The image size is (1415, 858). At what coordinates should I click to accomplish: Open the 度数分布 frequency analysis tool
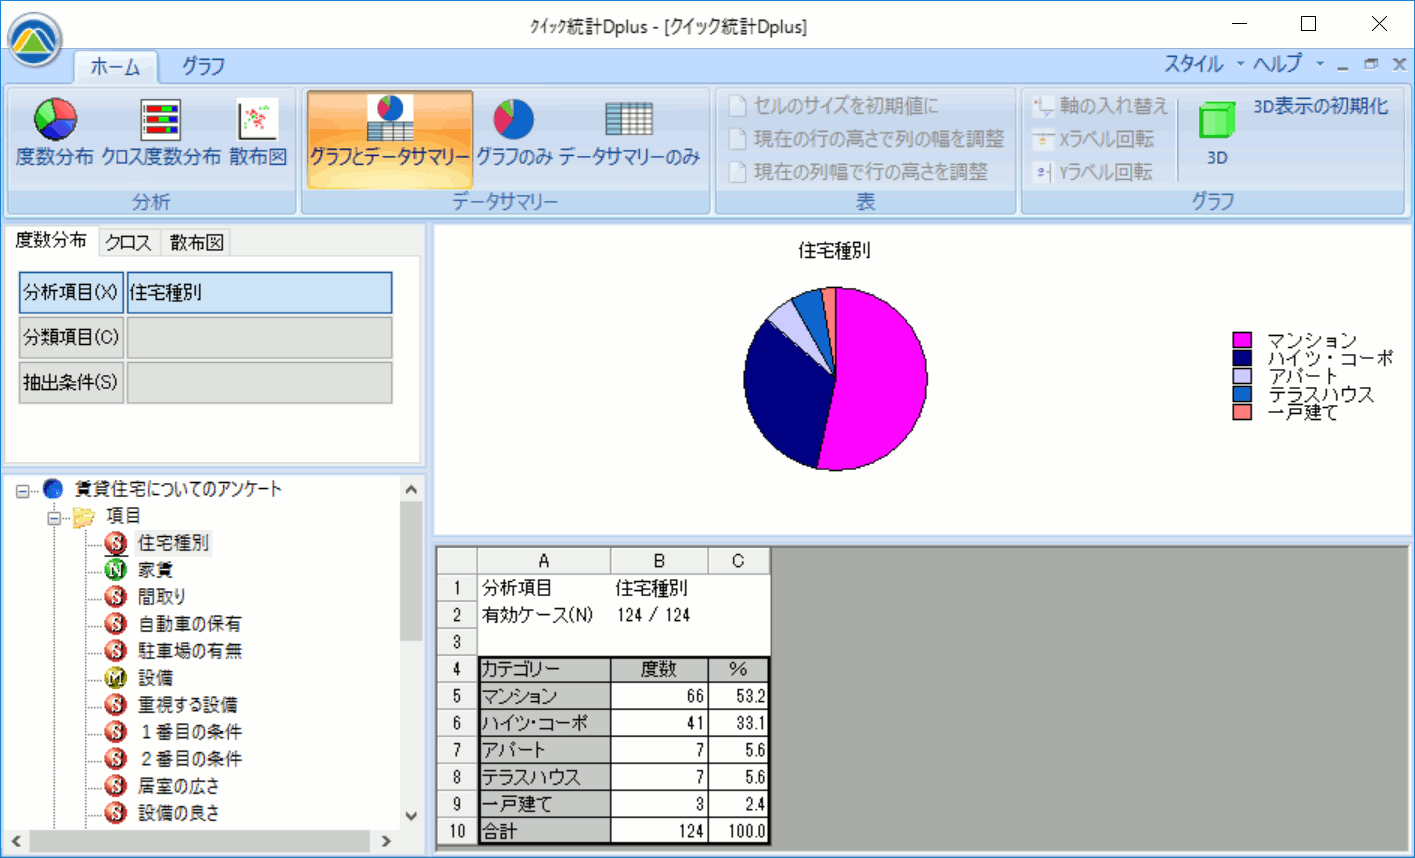pos(55,133)
